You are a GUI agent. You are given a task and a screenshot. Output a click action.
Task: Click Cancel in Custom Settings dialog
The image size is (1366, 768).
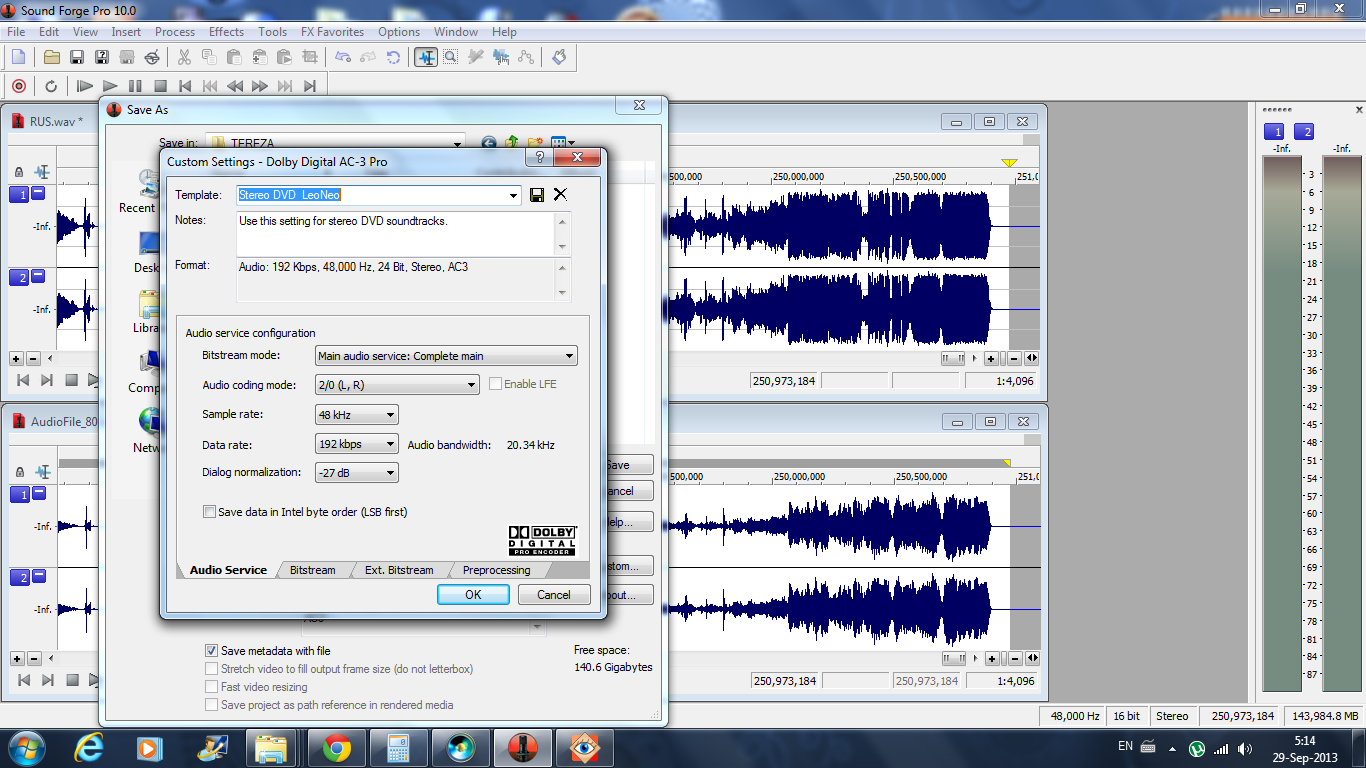click(554, 594)
